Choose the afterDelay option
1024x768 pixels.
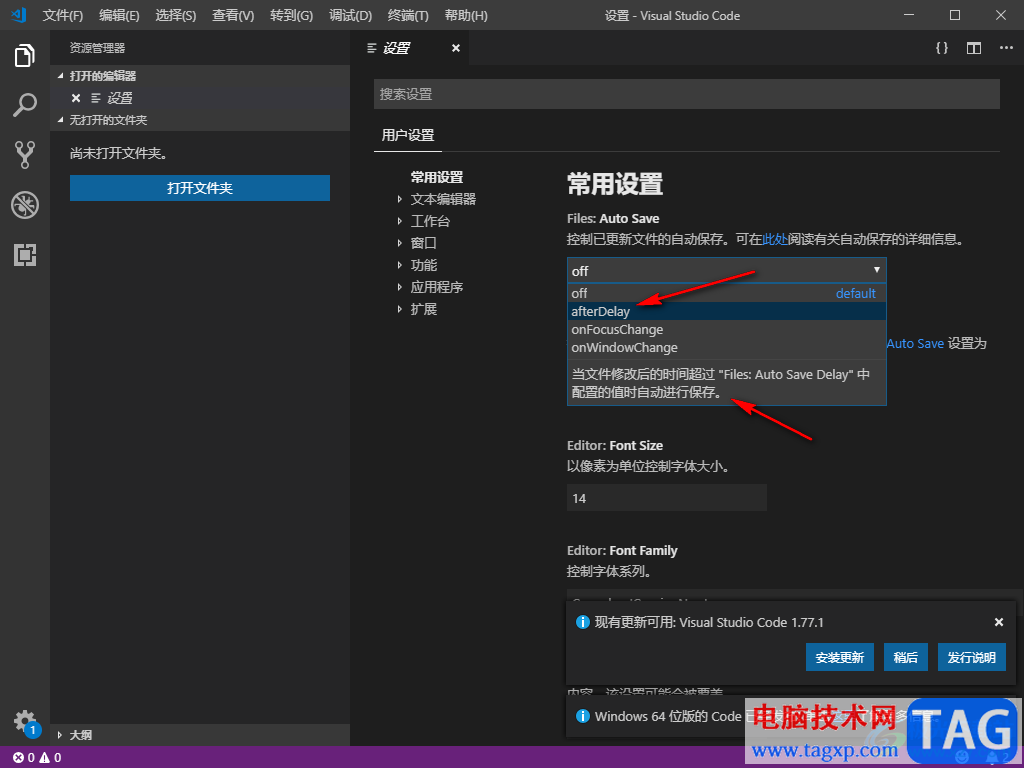coord(726,312)
